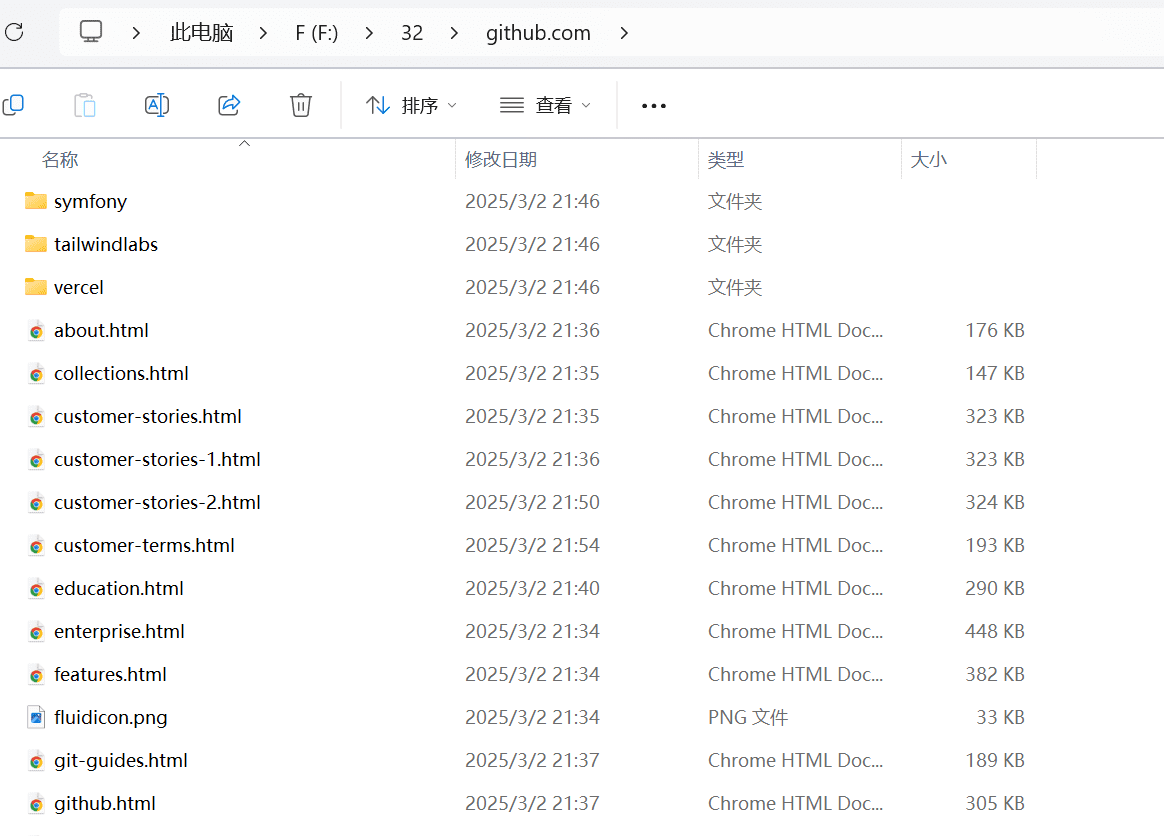The image size is (1164, 836).
Task: Click the chevron after F (F:) in breadcrumb
Action: click(x=369, y=32)
